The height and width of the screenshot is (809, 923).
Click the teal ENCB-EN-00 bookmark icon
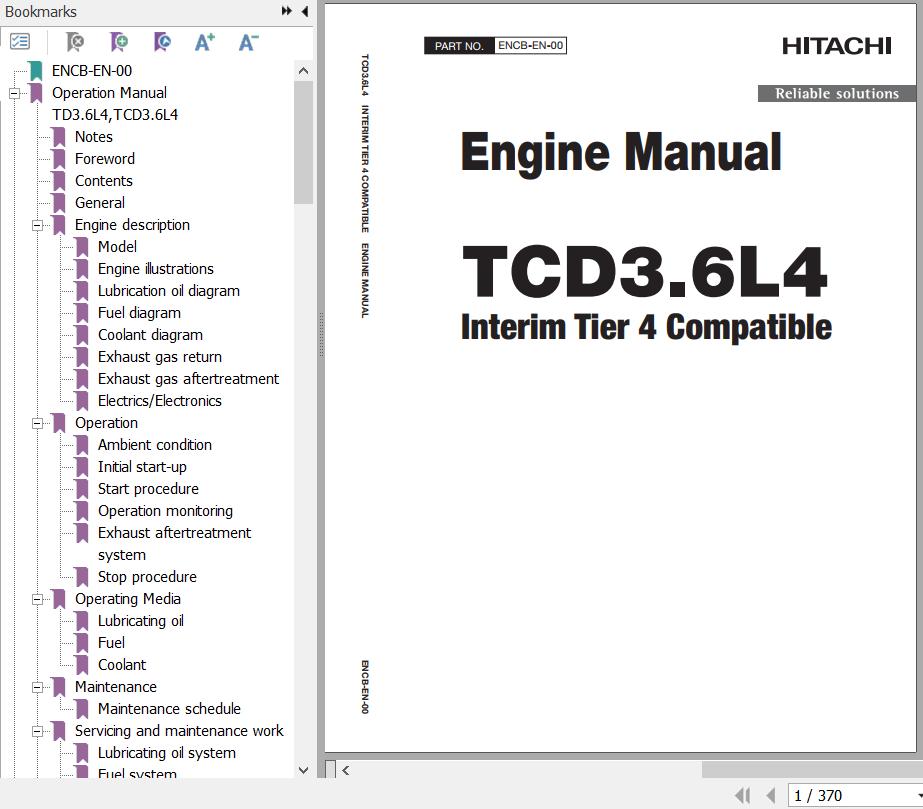36,71
